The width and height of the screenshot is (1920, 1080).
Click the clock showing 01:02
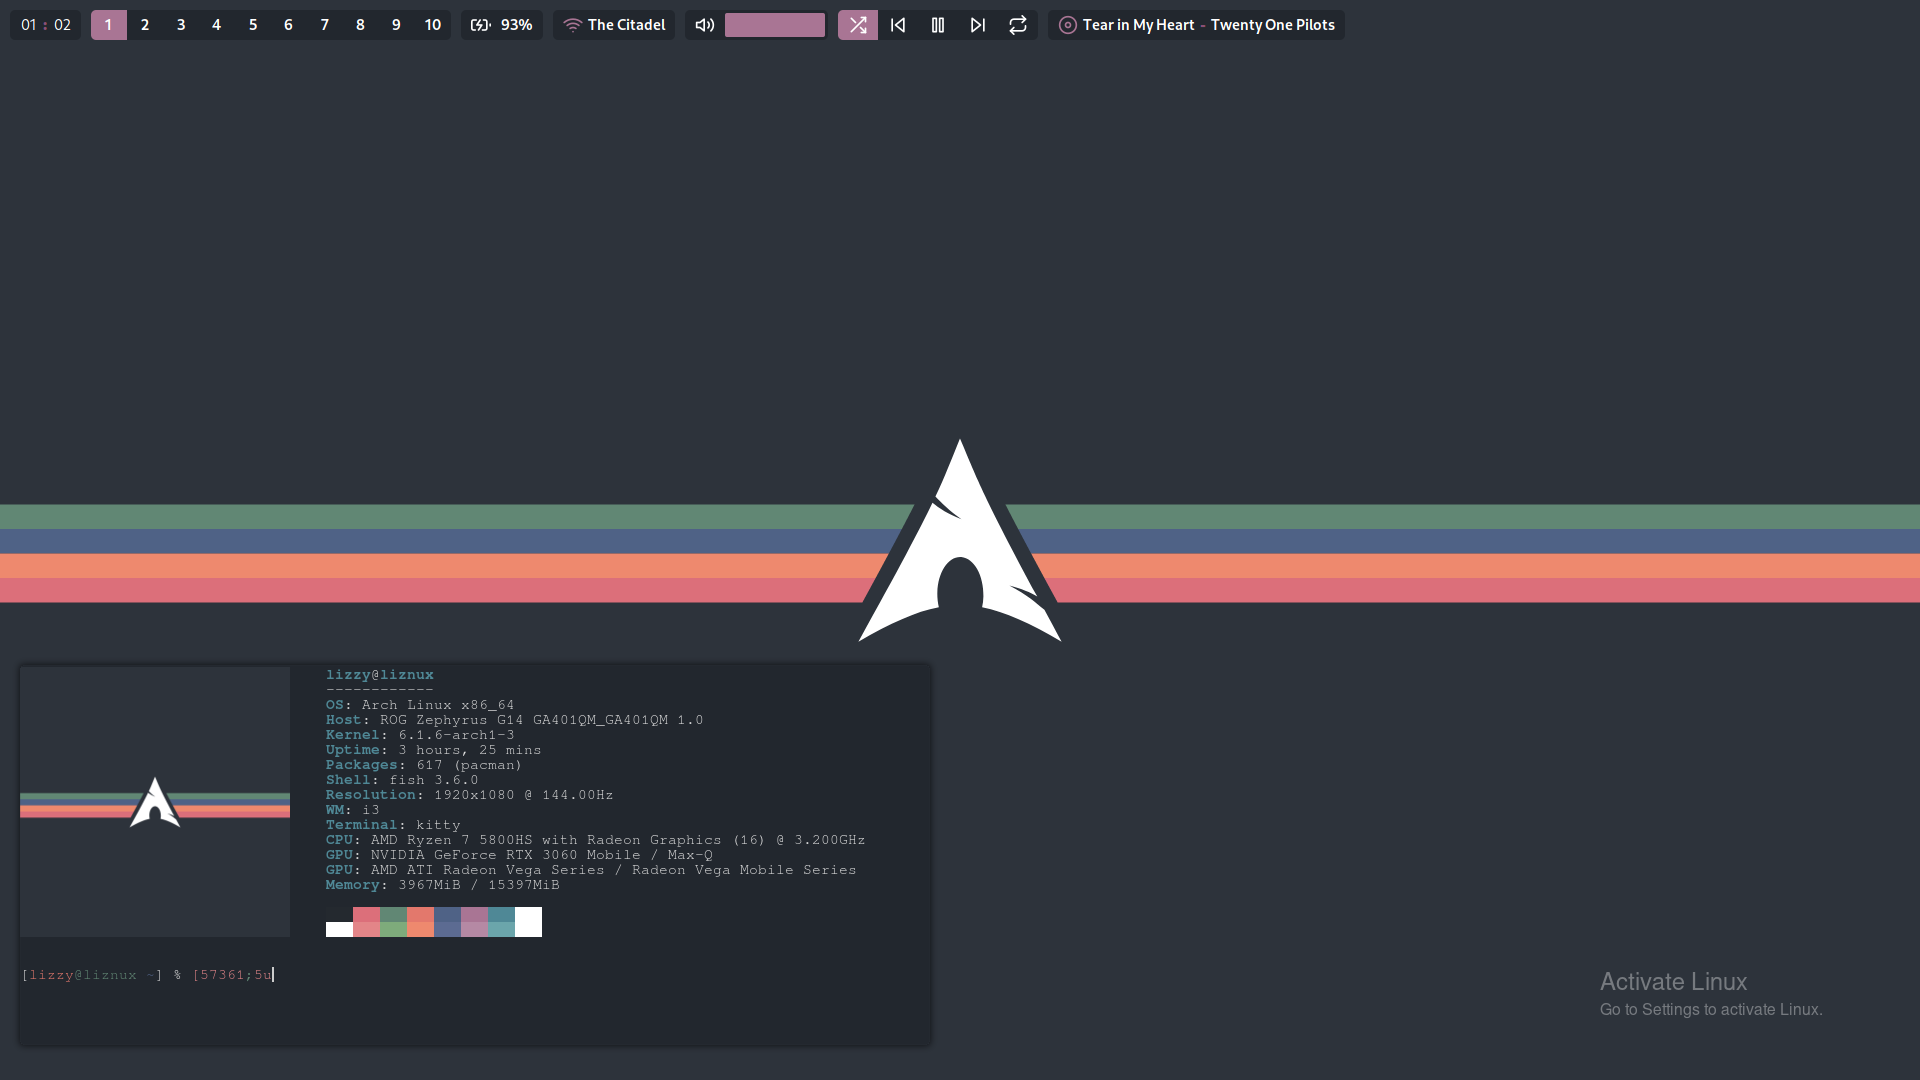[45, 25]
